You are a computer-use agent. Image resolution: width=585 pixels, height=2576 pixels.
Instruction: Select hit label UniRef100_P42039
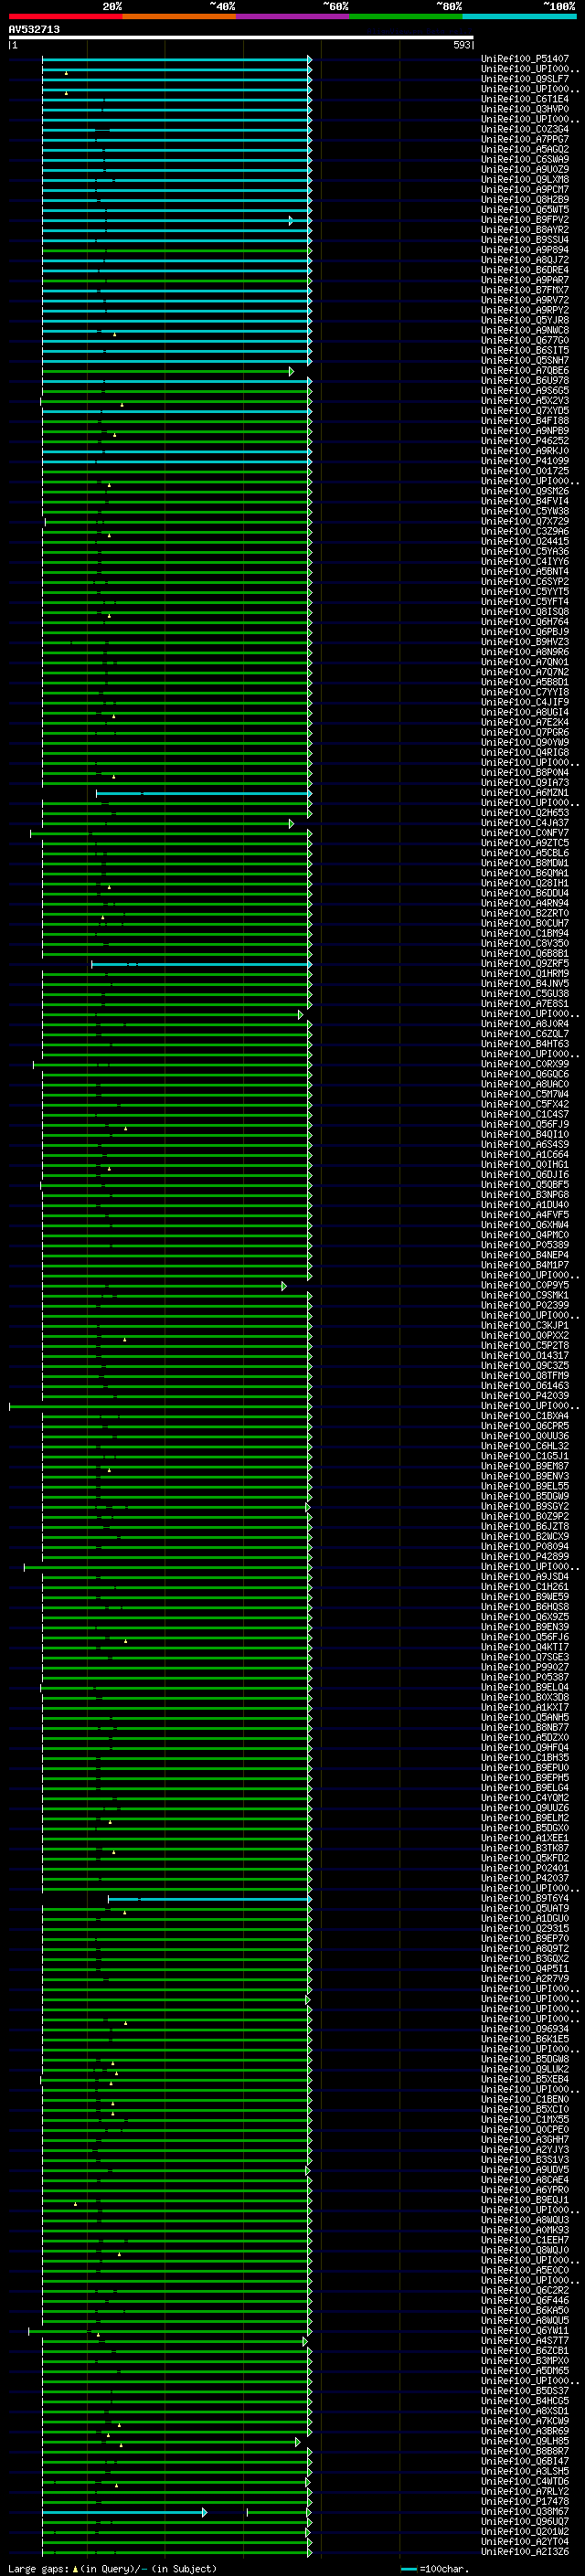point(525,1395)
